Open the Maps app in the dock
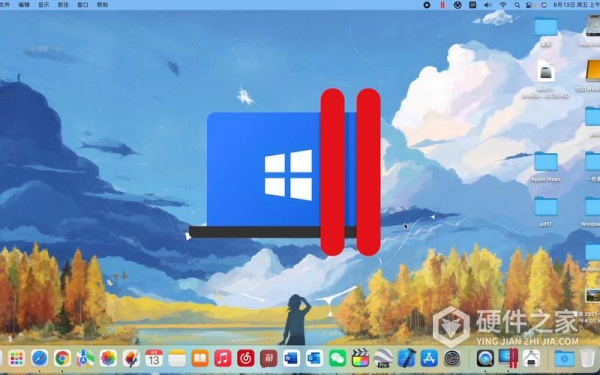The image size is (600, 375). click(85, 359)
